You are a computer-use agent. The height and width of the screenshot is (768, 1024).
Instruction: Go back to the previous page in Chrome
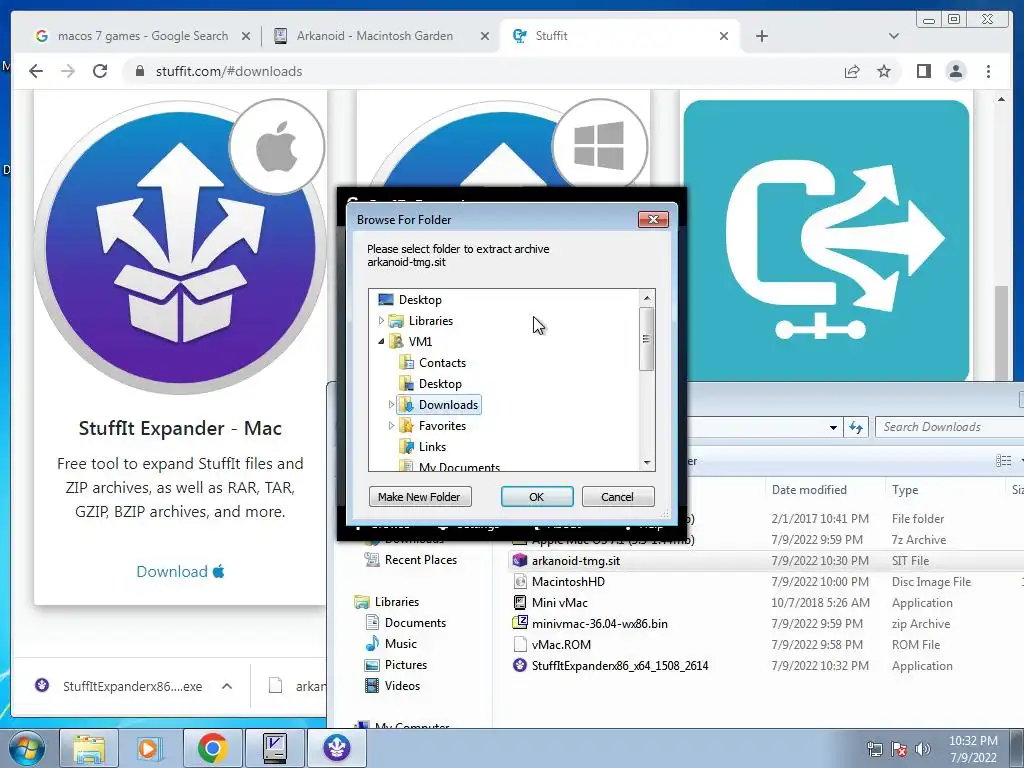[36, 71]
